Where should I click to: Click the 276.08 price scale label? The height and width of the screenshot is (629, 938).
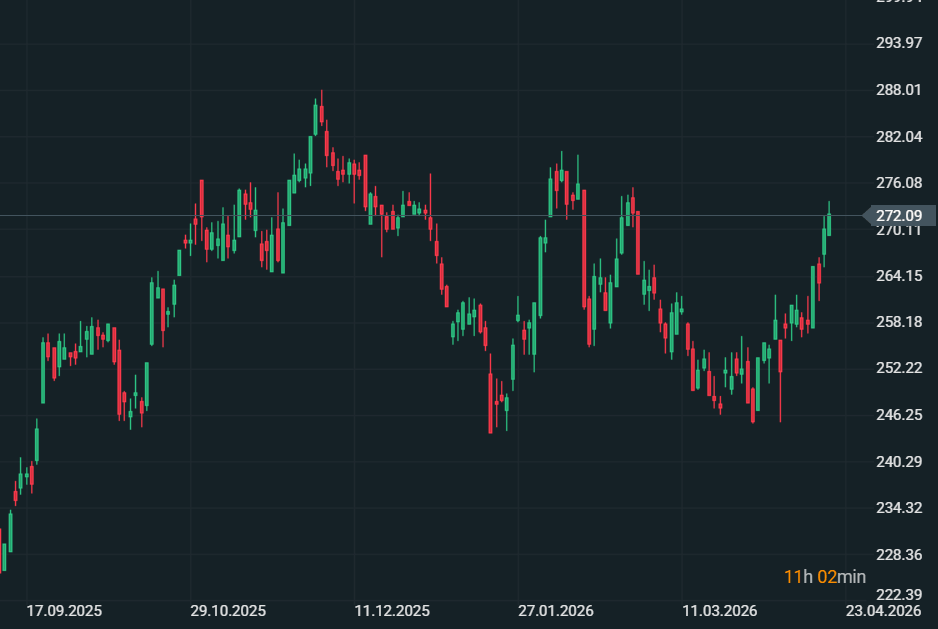[x=898, y=183]
